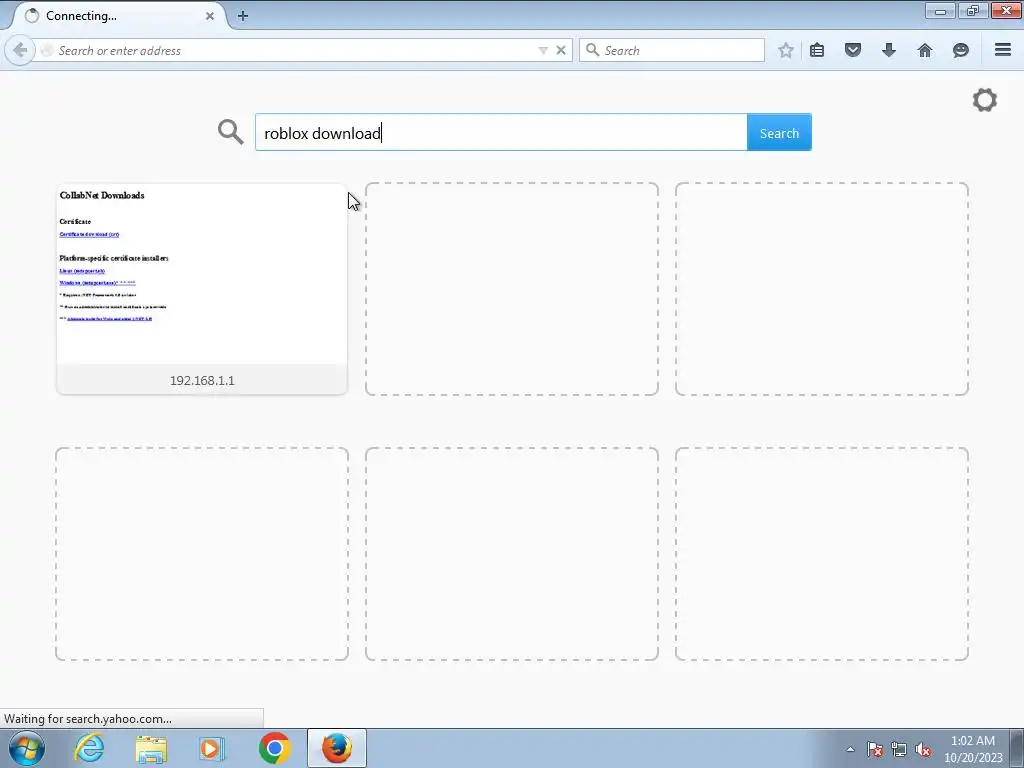The height and width of the screenshot is (768, 1024).
Task: Click the toolbar Search box magnifier icon
Action: pyautogui.click(x=592, y=50)
